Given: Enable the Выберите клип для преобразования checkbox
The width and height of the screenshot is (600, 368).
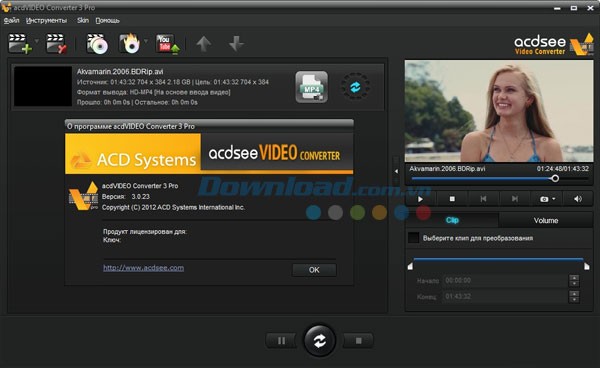Looking at the screenshot, I should tap(414, 238).
